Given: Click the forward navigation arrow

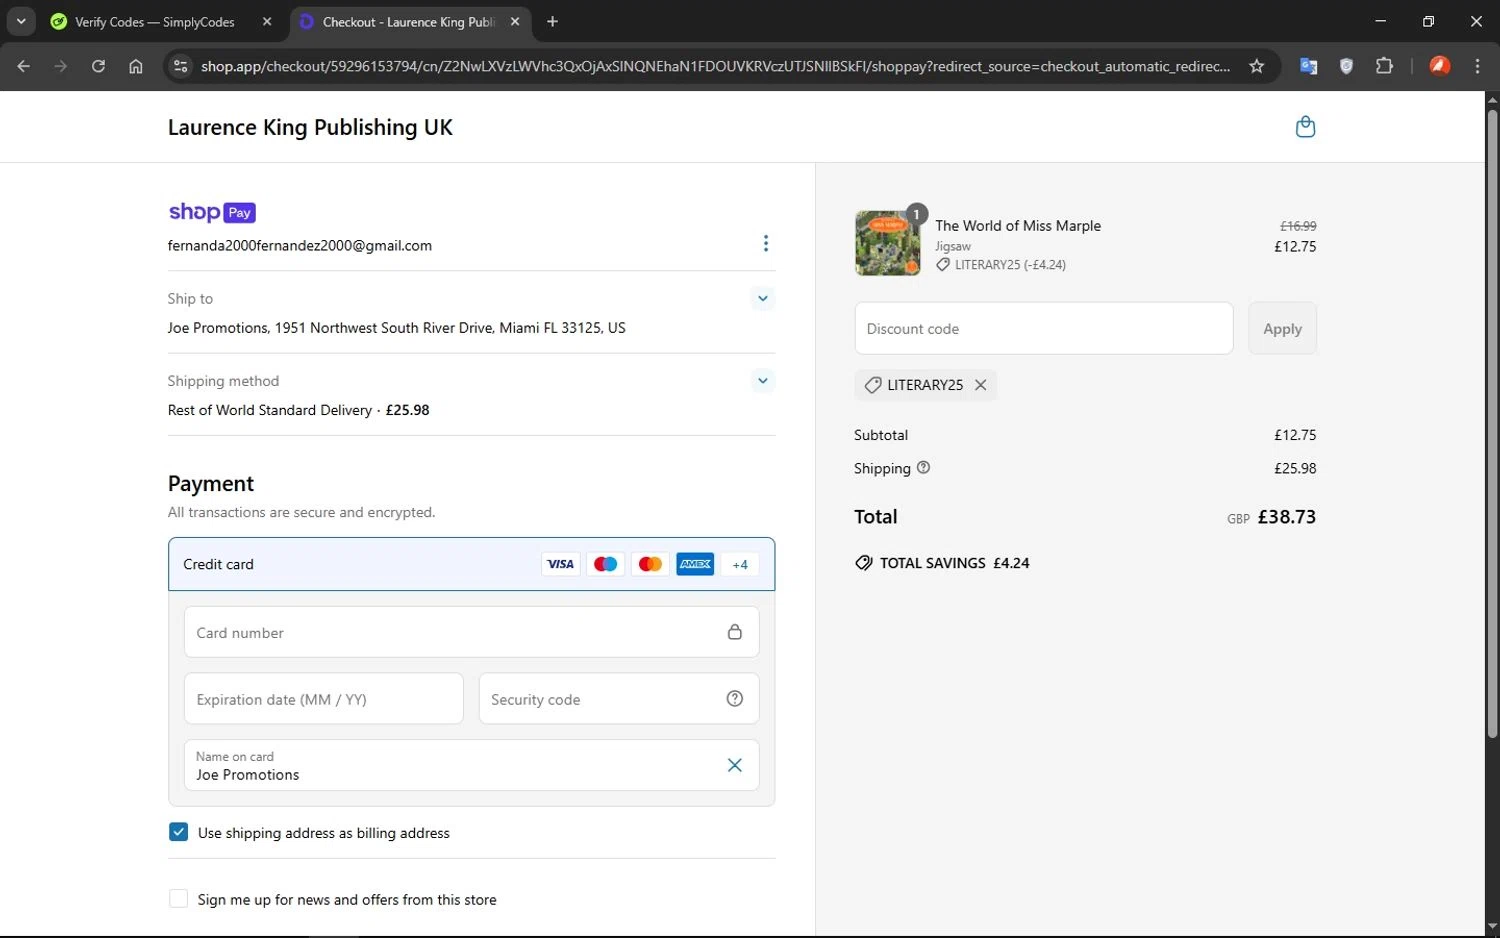Looking at the screenshot, I should (x=61, y=66).
